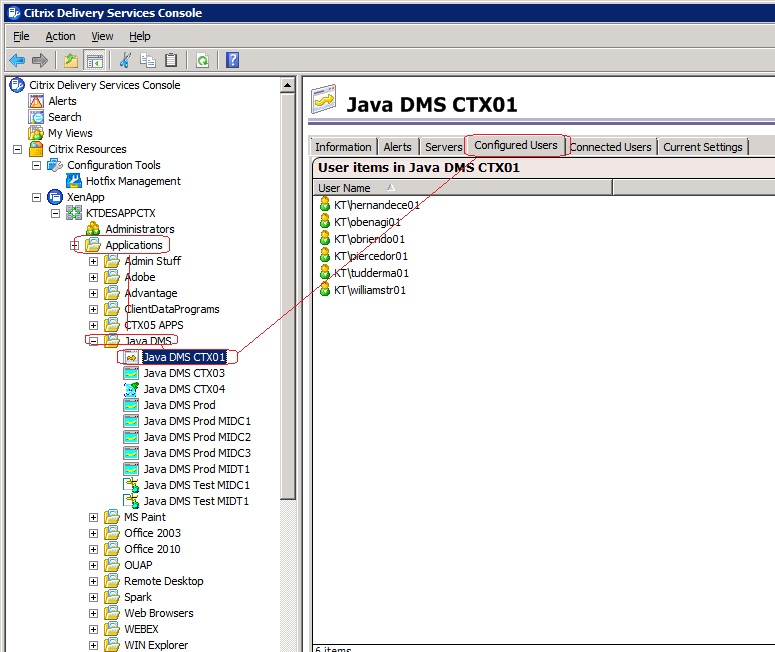Toggle the Show/Hide Console Tree icon
Viewport: 775px width, 652px height.
click(x=94, y=61)
